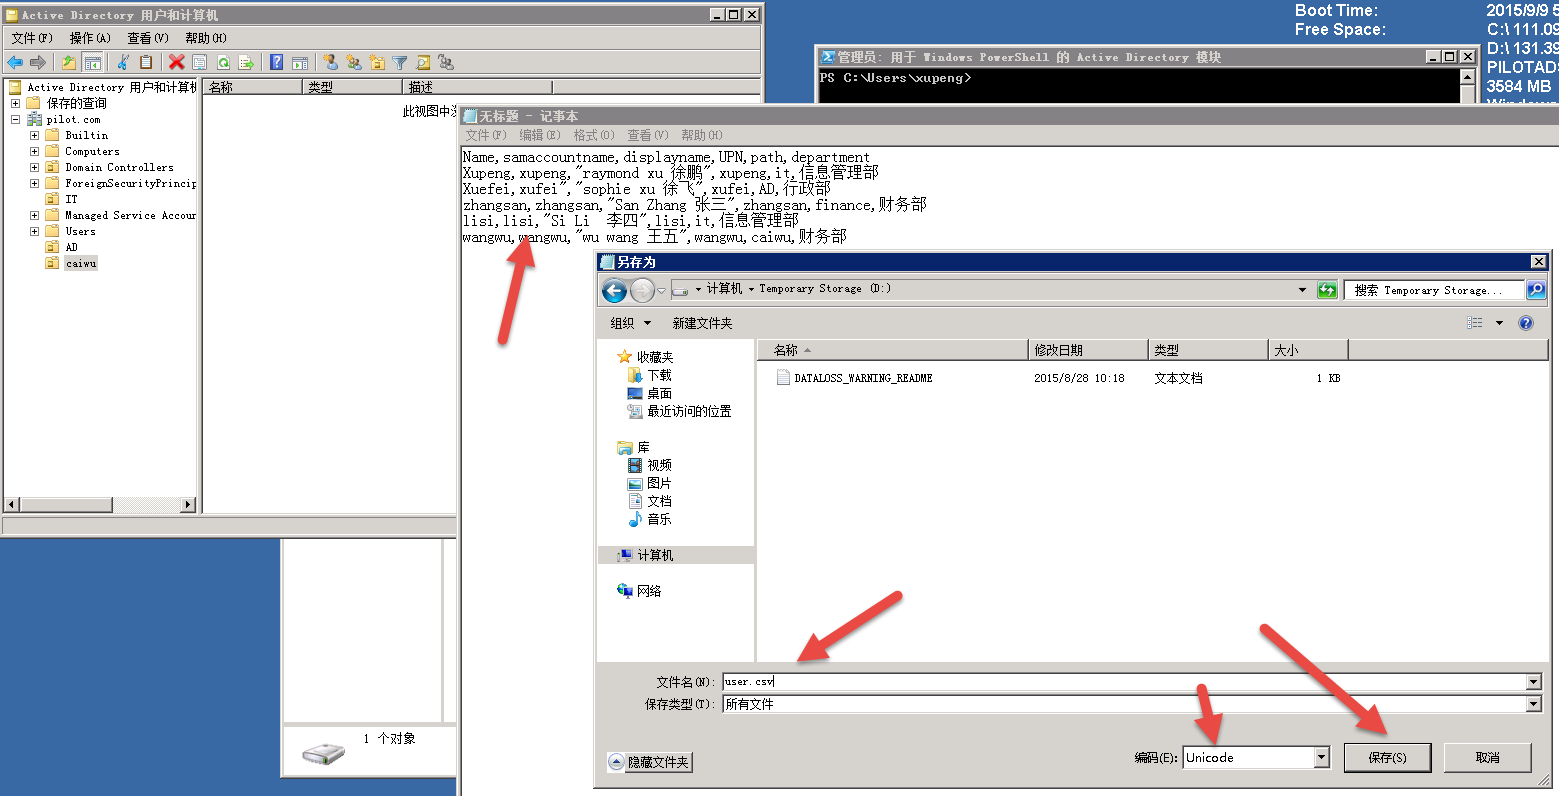Open the 帮助(H) menu in Active Directory
Screen dimensions: 1559x796
click(206, 38)
